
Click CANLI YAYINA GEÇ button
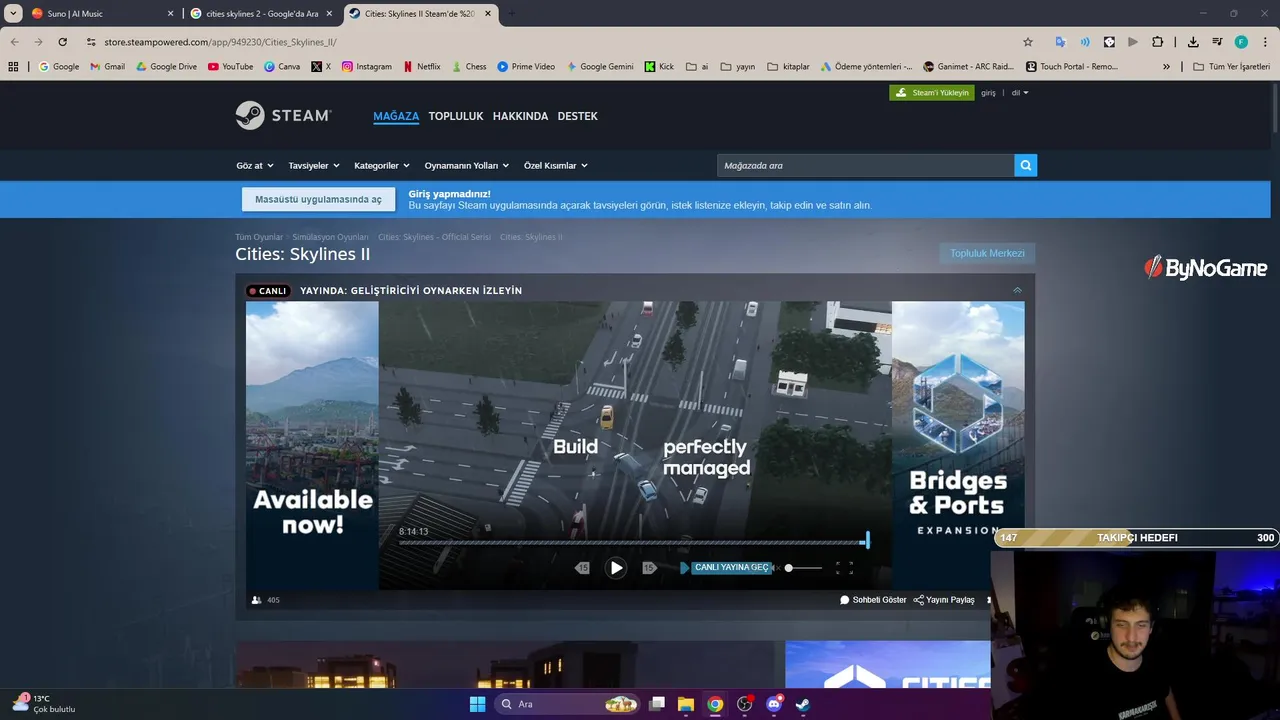coord(731,568)
